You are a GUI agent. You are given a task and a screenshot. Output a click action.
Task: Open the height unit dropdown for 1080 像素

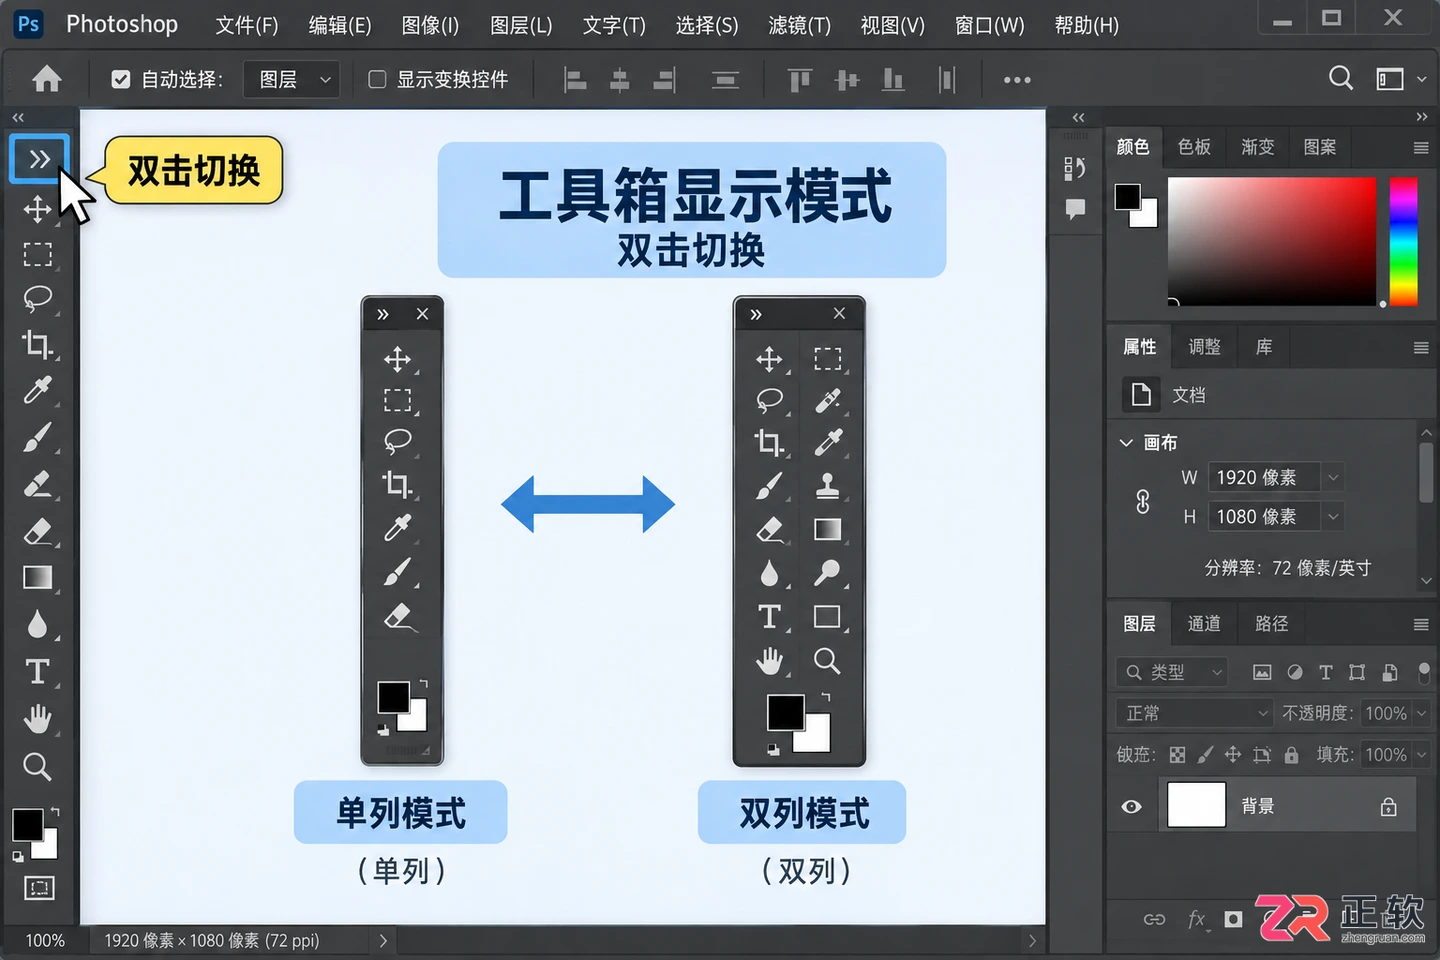[1333, 517]
